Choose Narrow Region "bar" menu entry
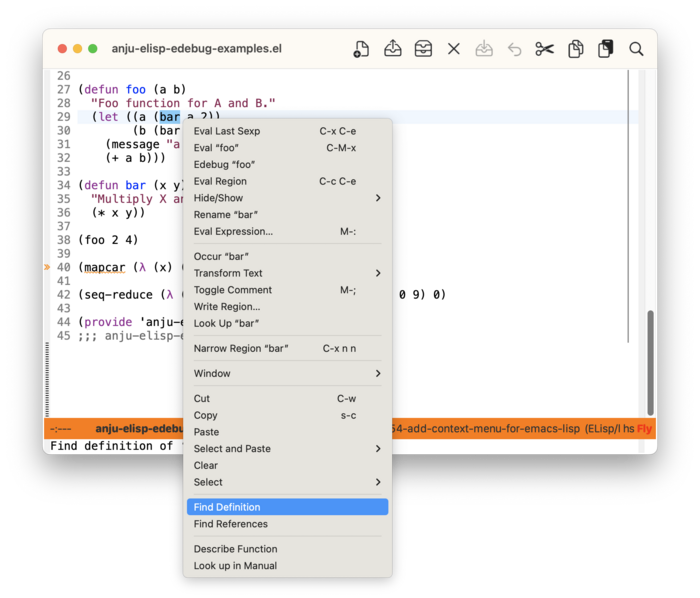700x598 pixels. [x=287, y=349]
